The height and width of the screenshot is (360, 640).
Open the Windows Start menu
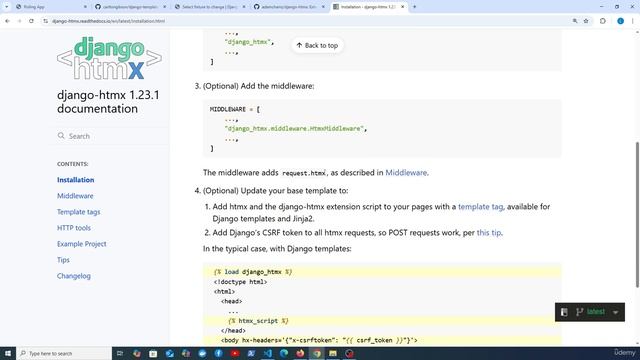coord(7,353)
